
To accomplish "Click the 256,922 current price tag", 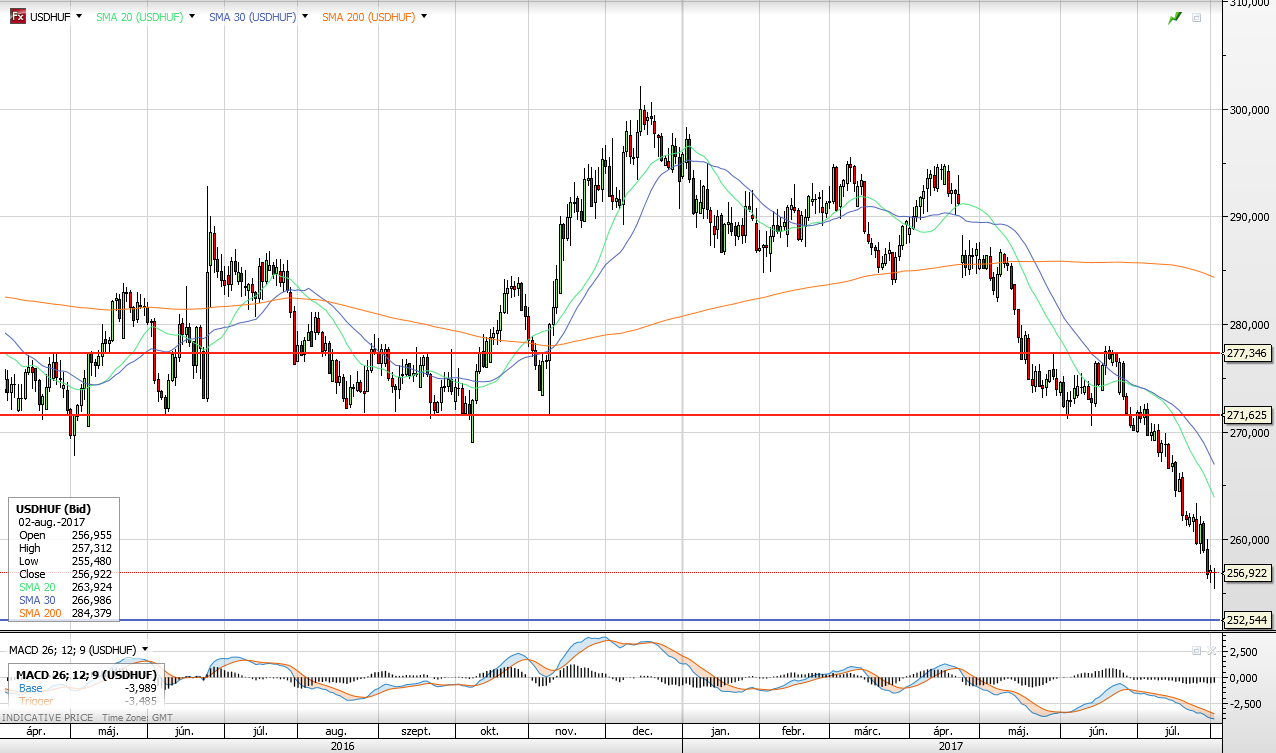I will point(1247,573).
